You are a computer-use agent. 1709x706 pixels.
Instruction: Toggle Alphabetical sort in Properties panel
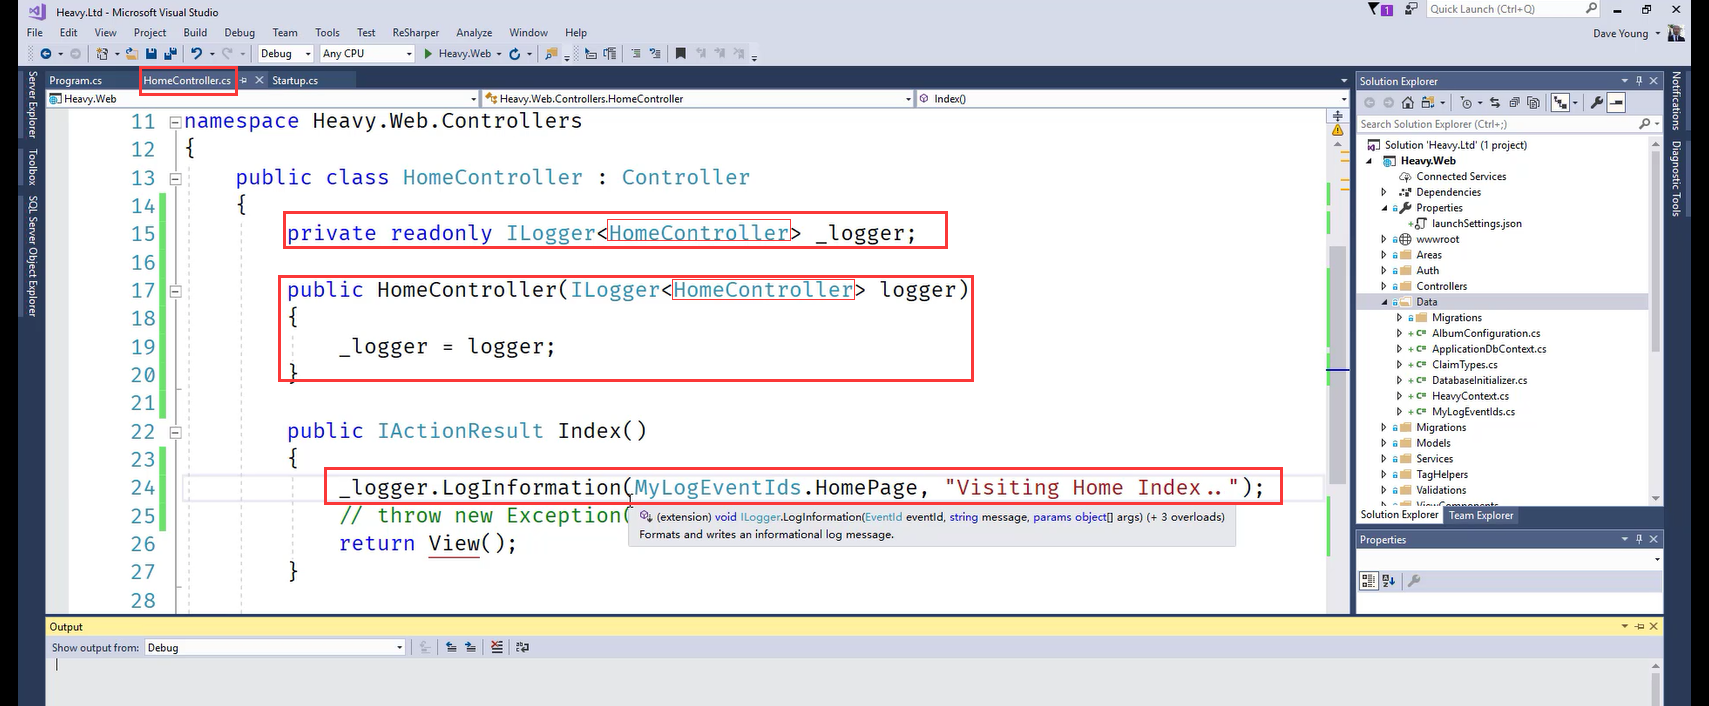pos(1389,580)
